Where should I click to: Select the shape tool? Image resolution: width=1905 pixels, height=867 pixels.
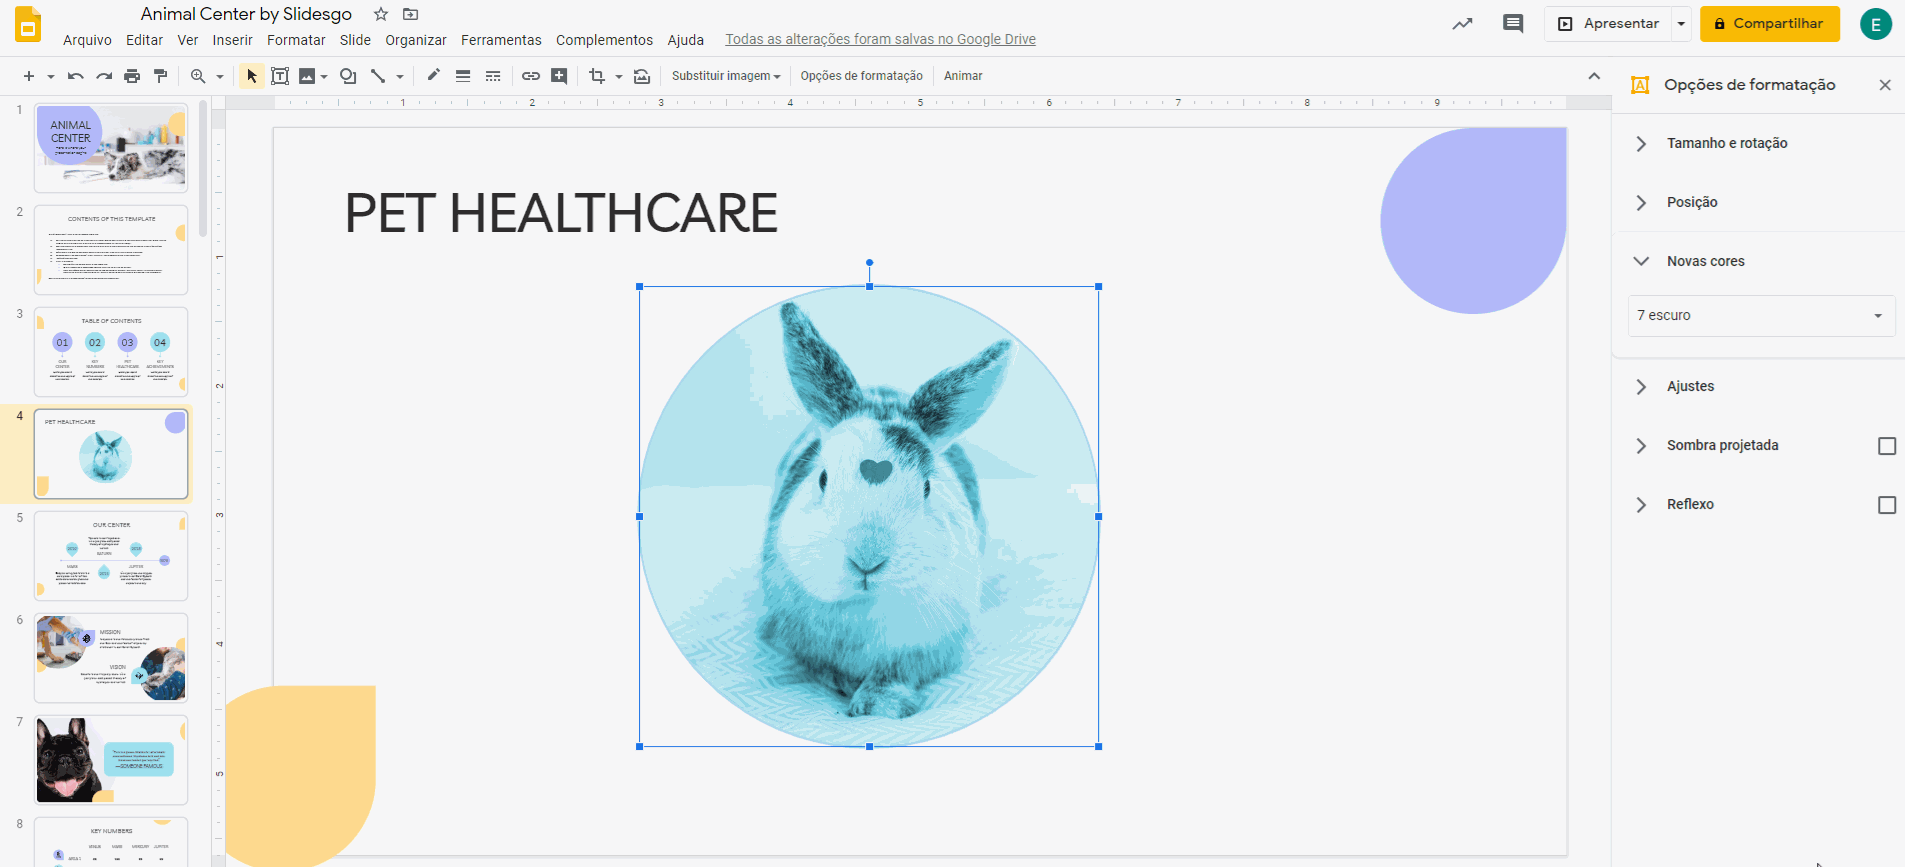(348, 76)
